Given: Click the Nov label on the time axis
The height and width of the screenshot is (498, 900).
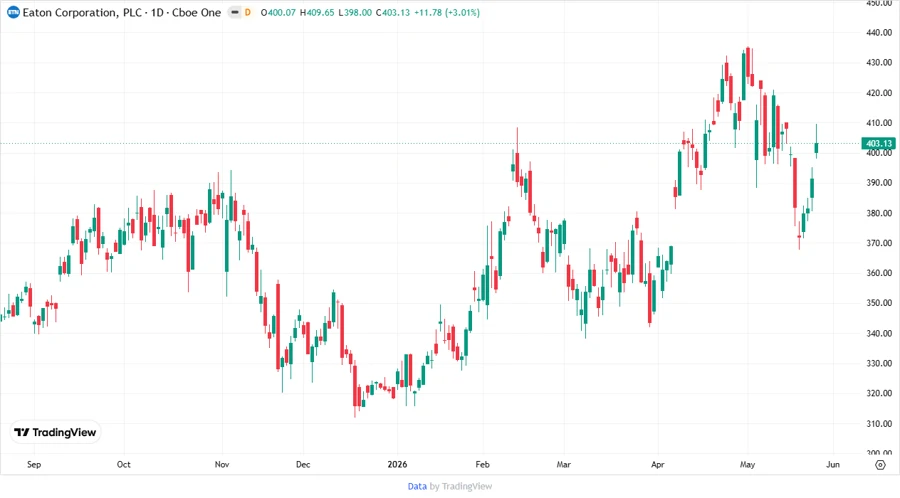Looking at the screenshot, I should (x=222, y=464).
